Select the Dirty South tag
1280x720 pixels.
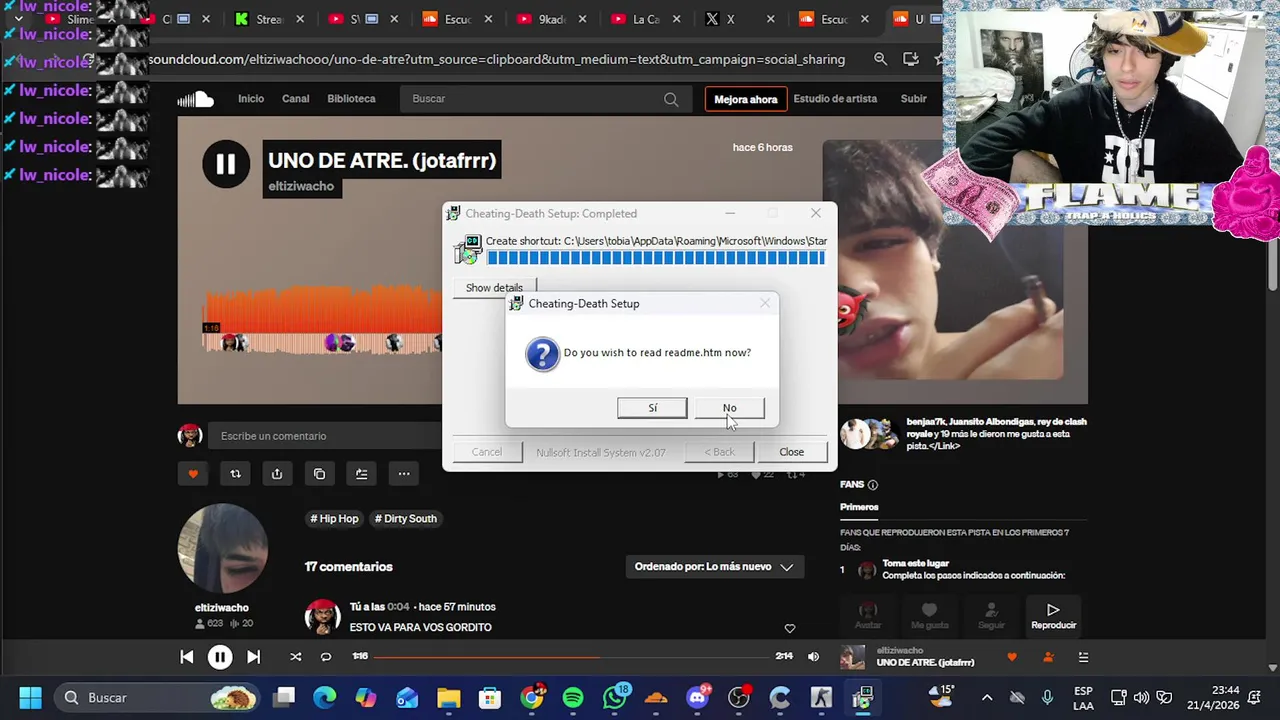click(x=405, y=519)
